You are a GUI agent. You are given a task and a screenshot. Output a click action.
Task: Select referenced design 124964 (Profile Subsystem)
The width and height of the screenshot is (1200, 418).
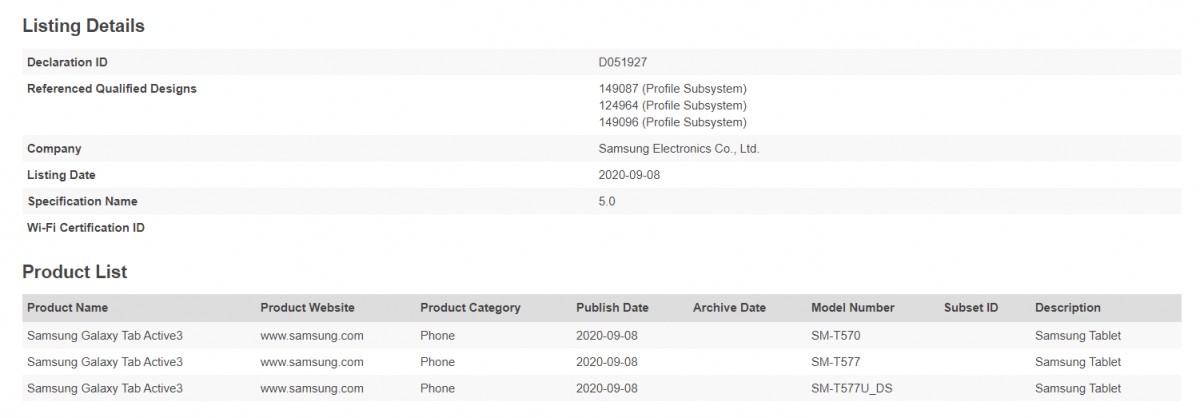[x=672, y=105]
